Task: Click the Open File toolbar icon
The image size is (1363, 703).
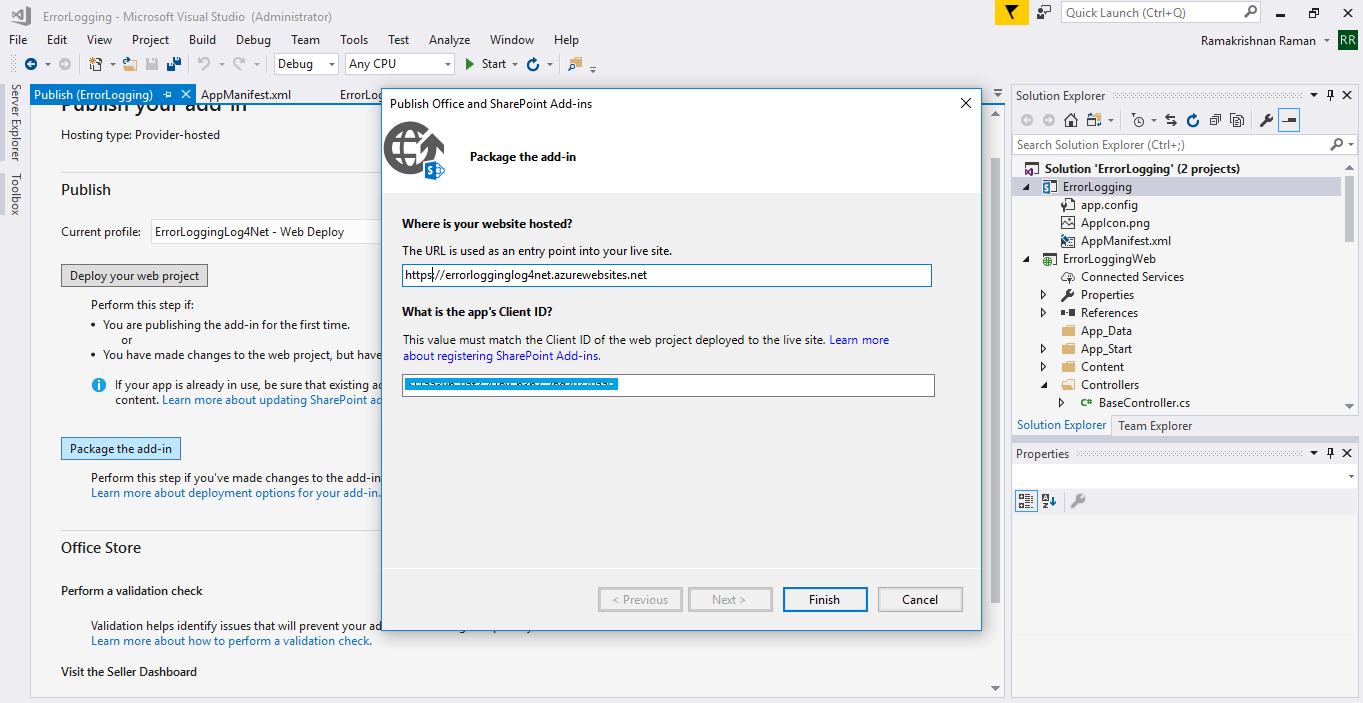Action: (130, 64)
